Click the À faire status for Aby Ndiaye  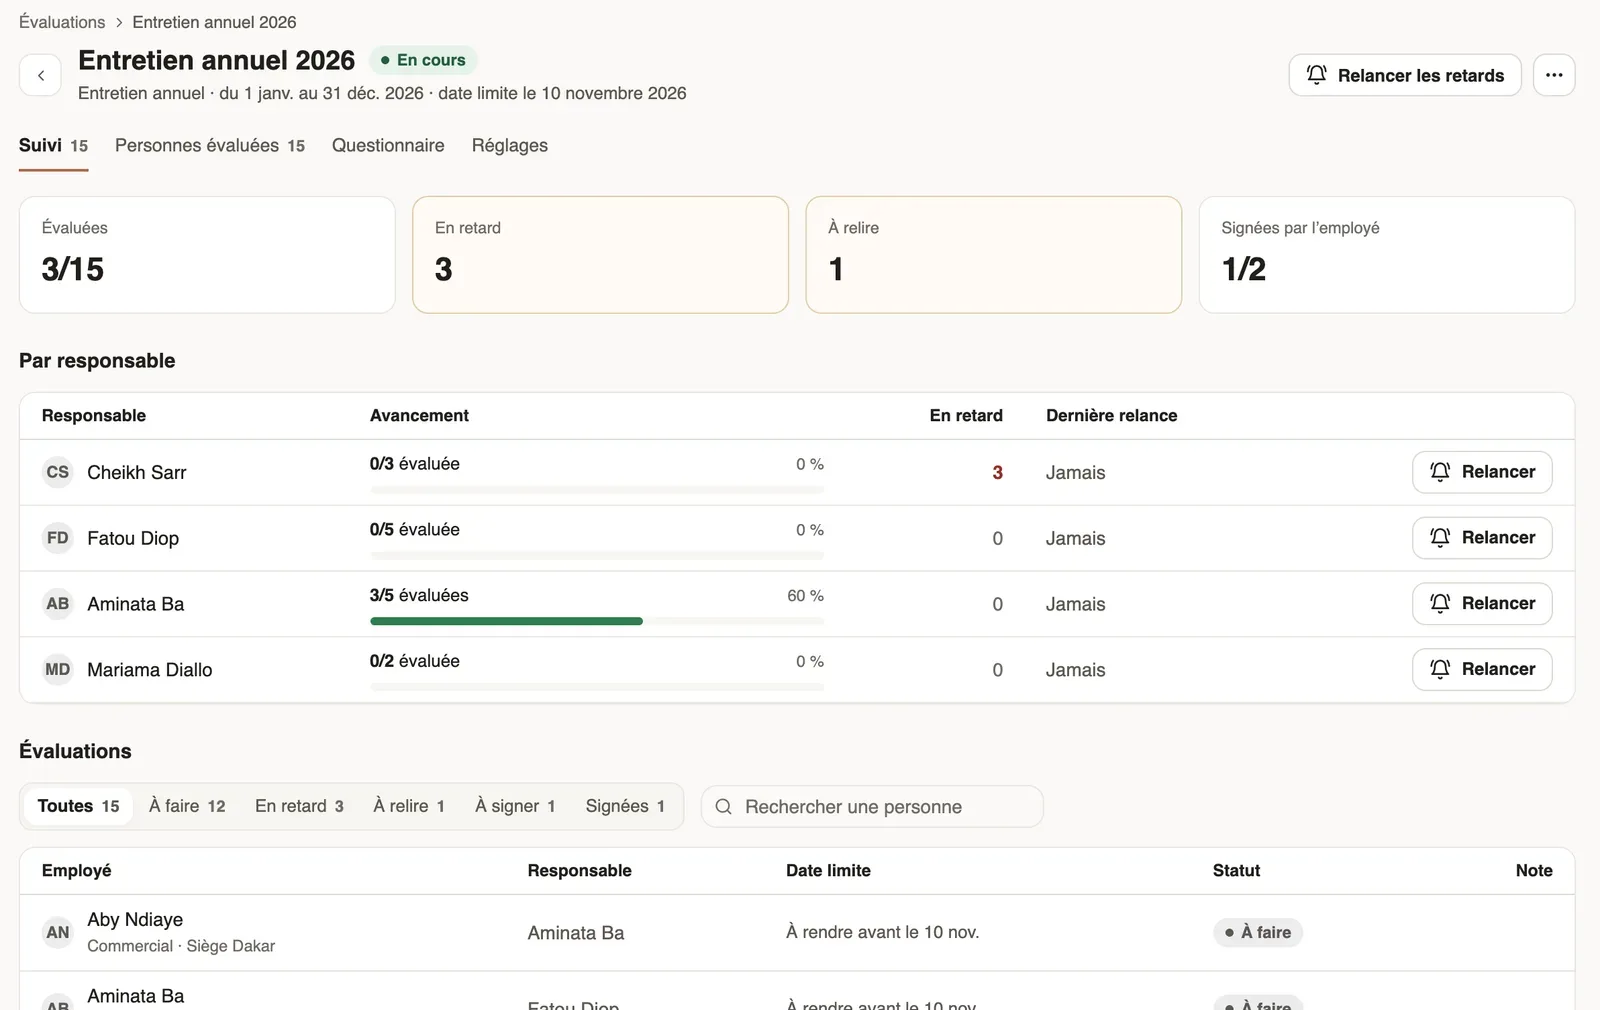(1258, 932)
